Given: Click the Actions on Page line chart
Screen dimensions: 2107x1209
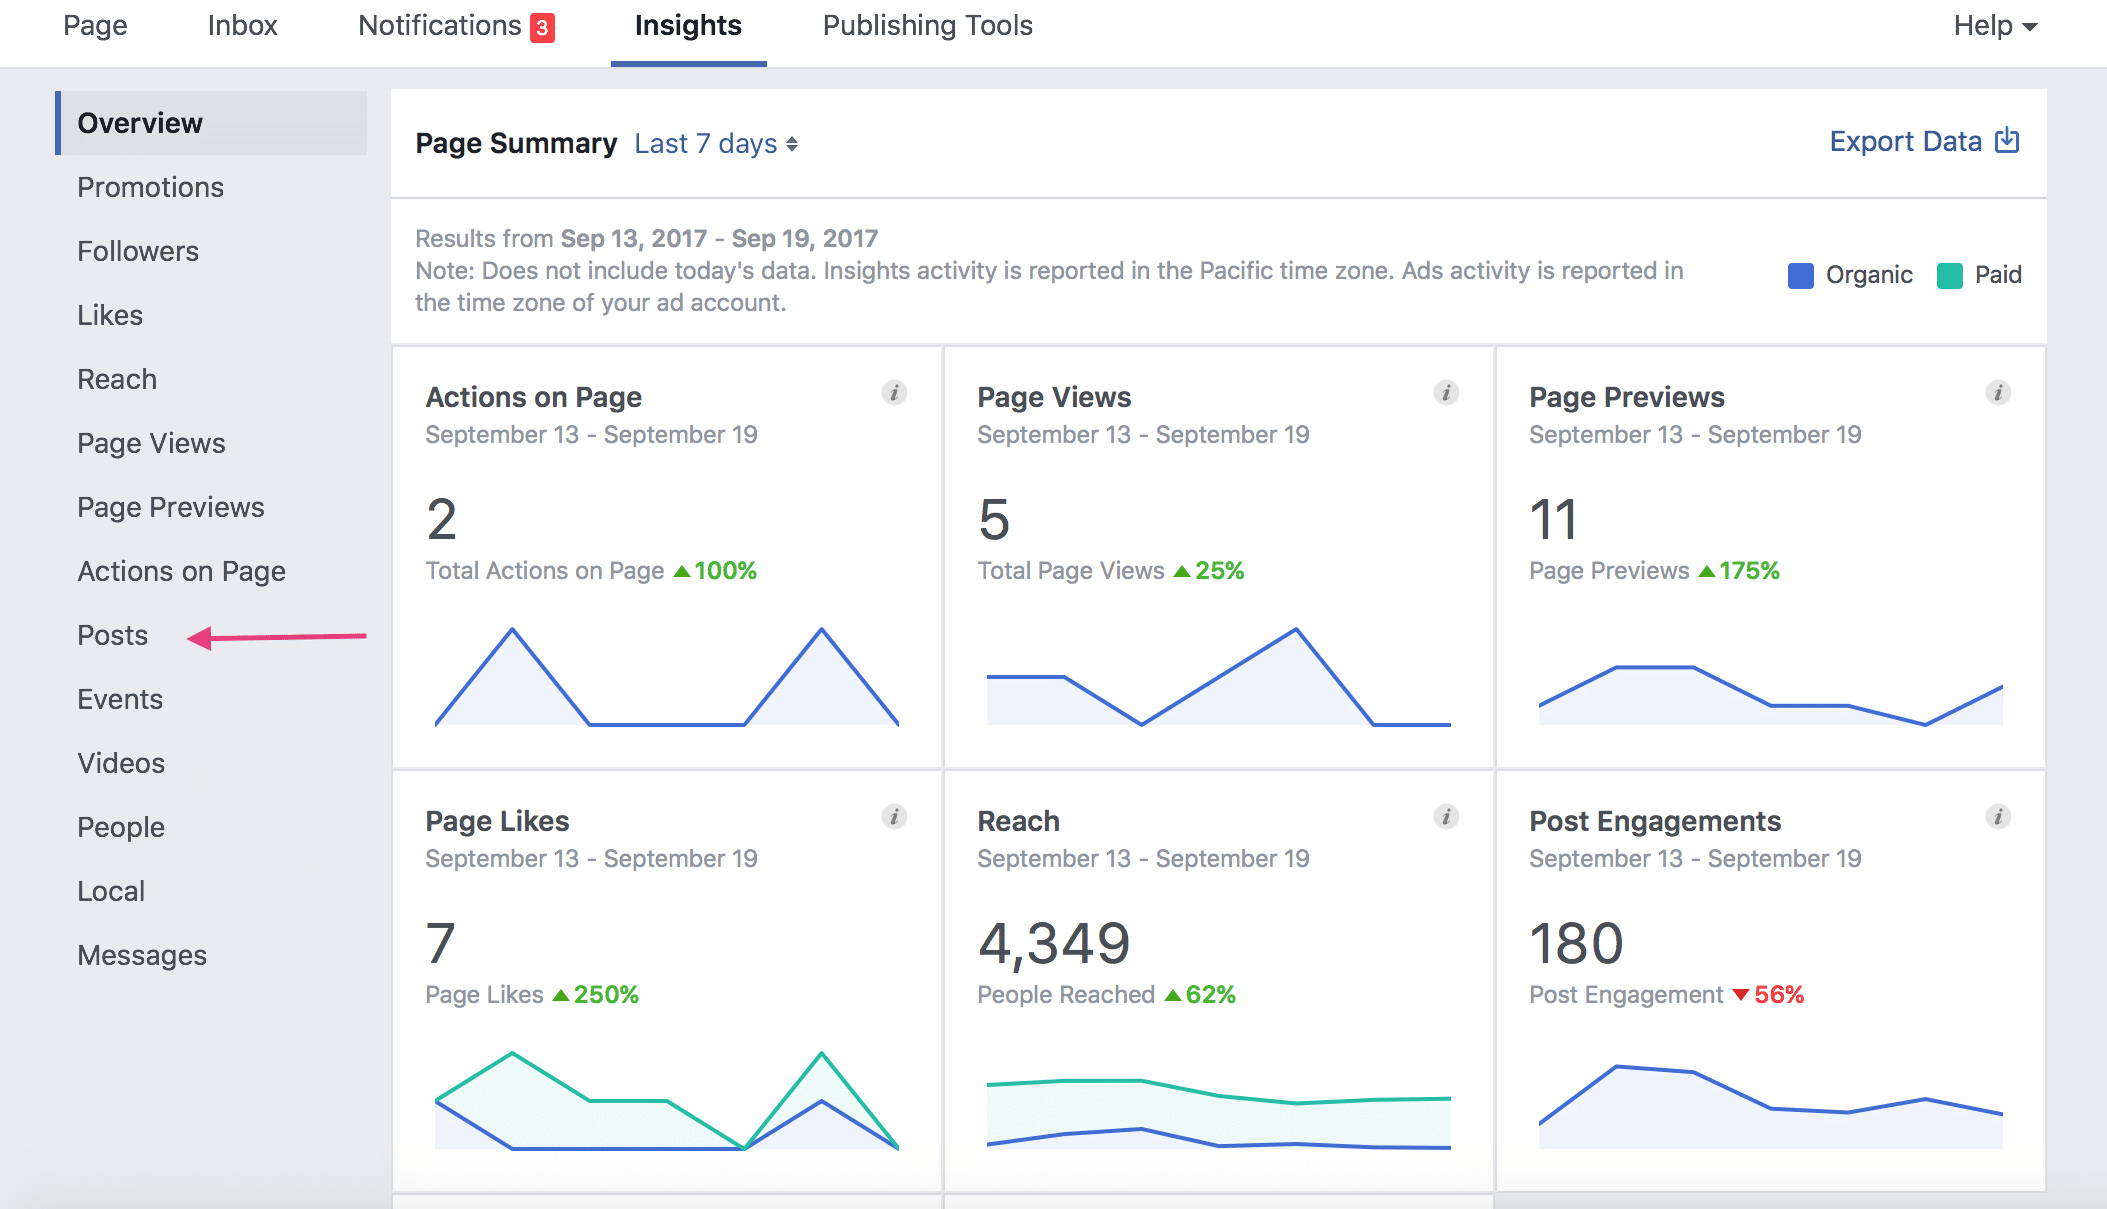Looking at the screenshot, I should coord(667,677).
